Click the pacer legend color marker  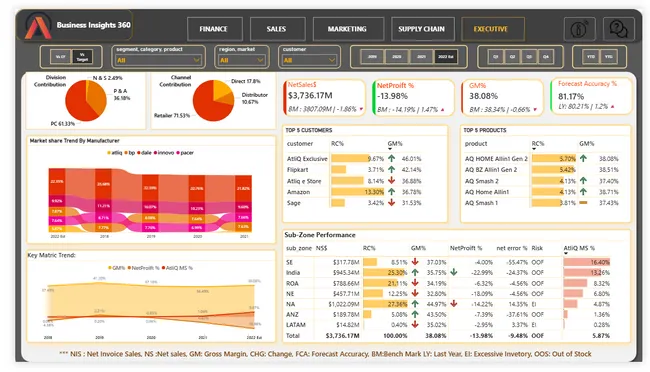tap(178, 153)
